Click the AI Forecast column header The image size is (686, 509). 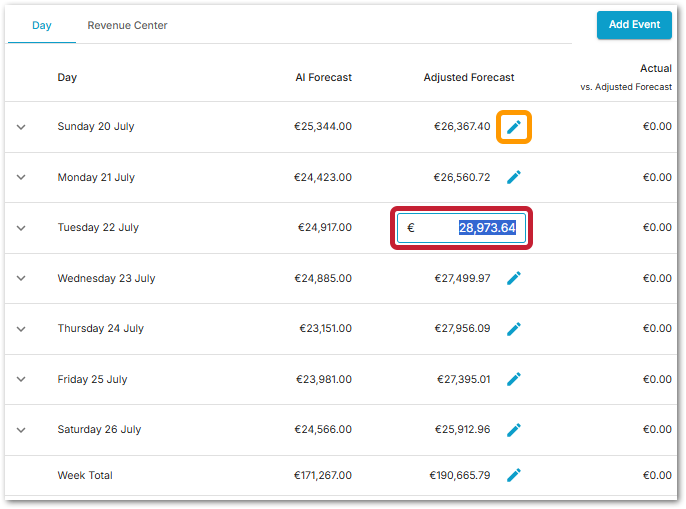tap(323, 77)
